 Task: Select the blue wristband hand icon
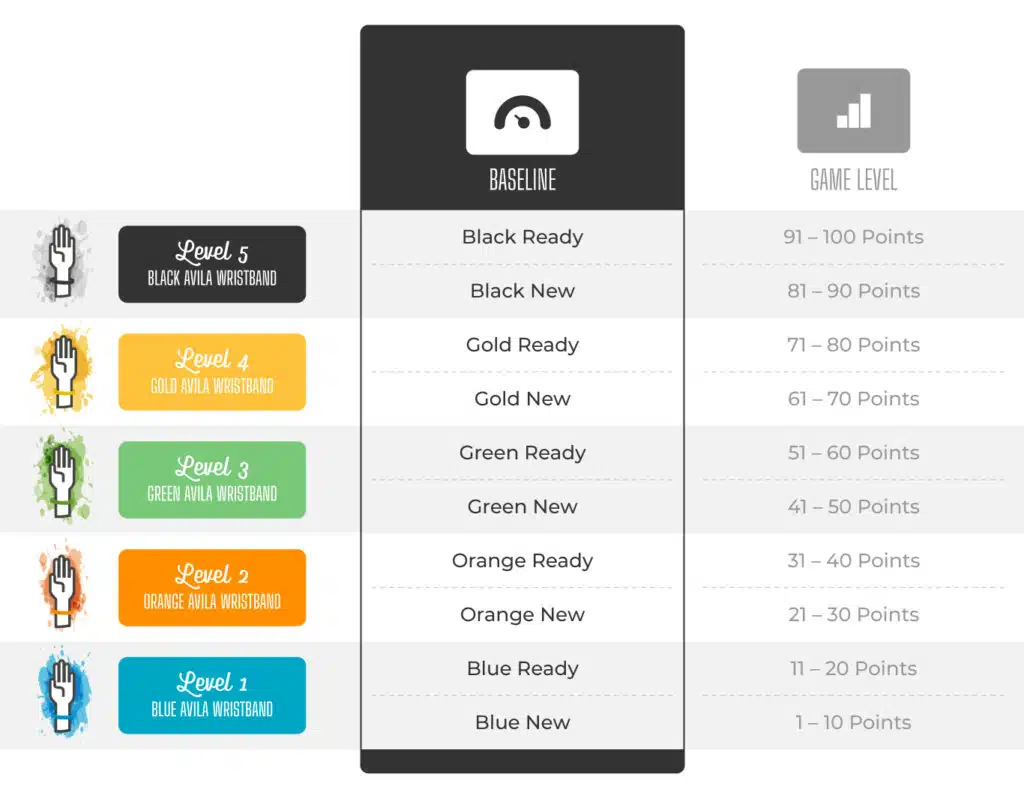[63, 694]
